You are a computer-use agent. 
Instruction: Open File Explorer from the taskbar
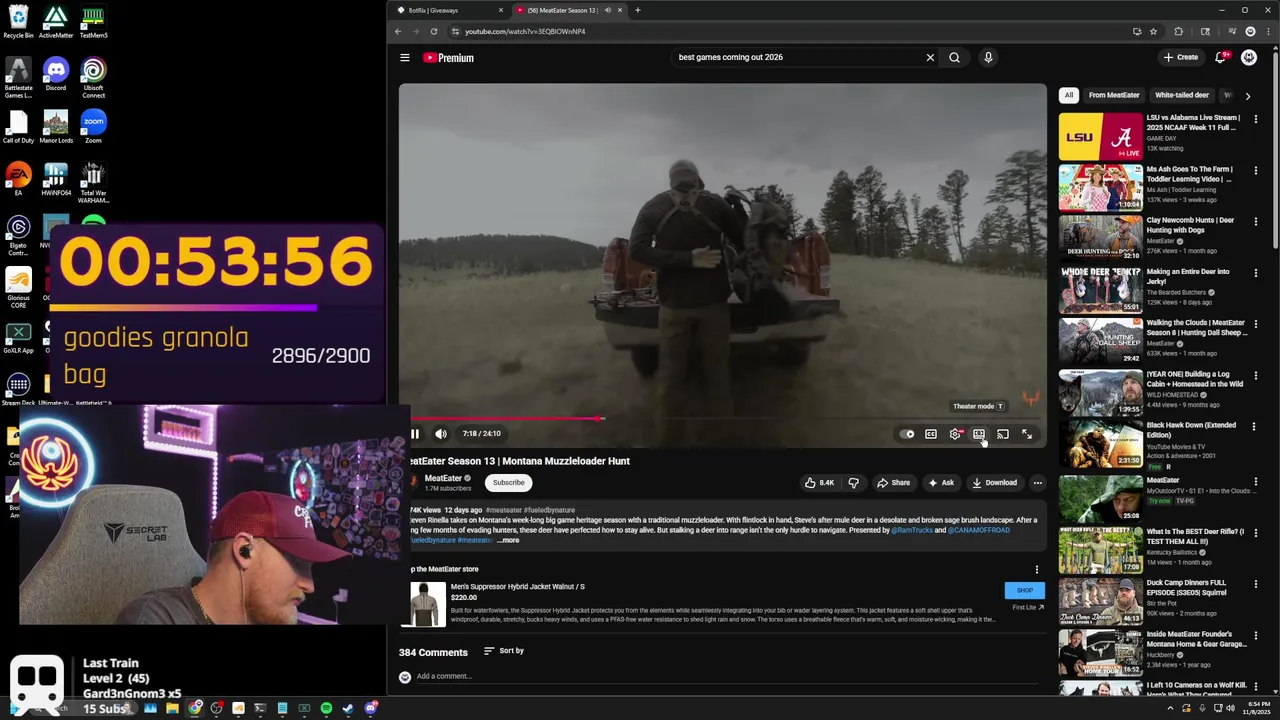172,709
